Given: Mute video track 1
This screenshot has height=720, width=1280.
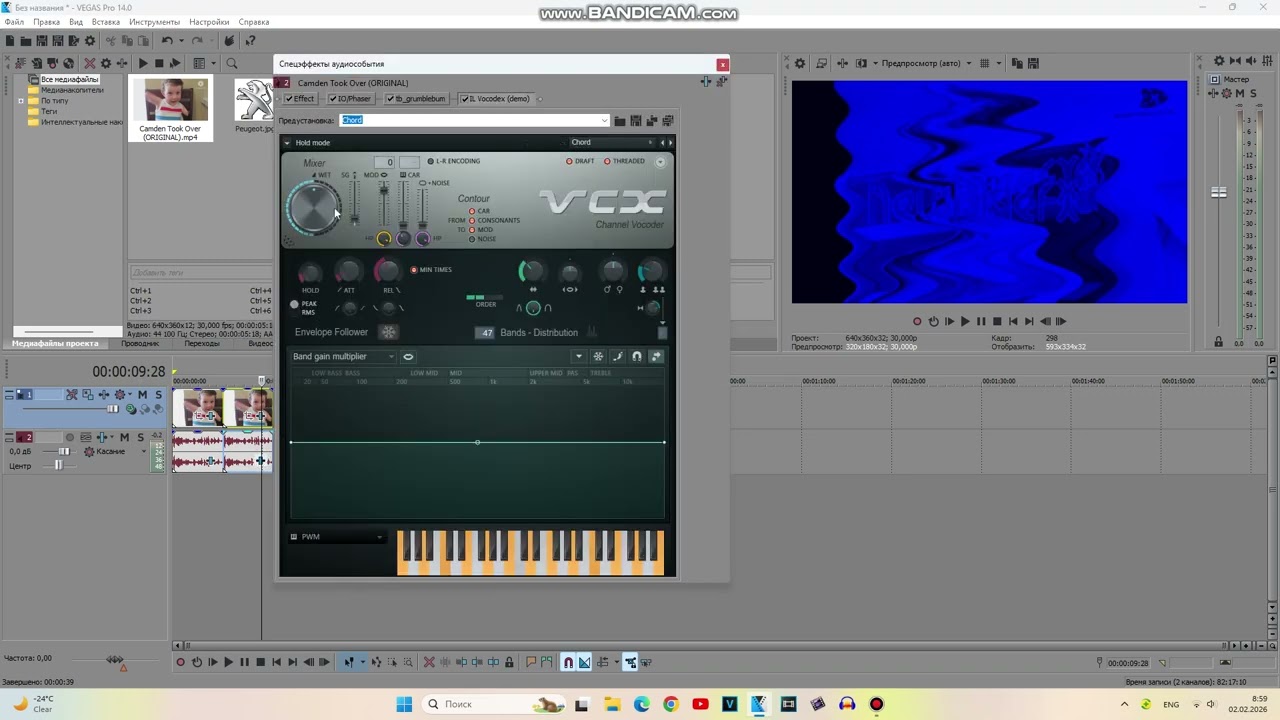Looking at the screenshot, I should pos(142,395).
